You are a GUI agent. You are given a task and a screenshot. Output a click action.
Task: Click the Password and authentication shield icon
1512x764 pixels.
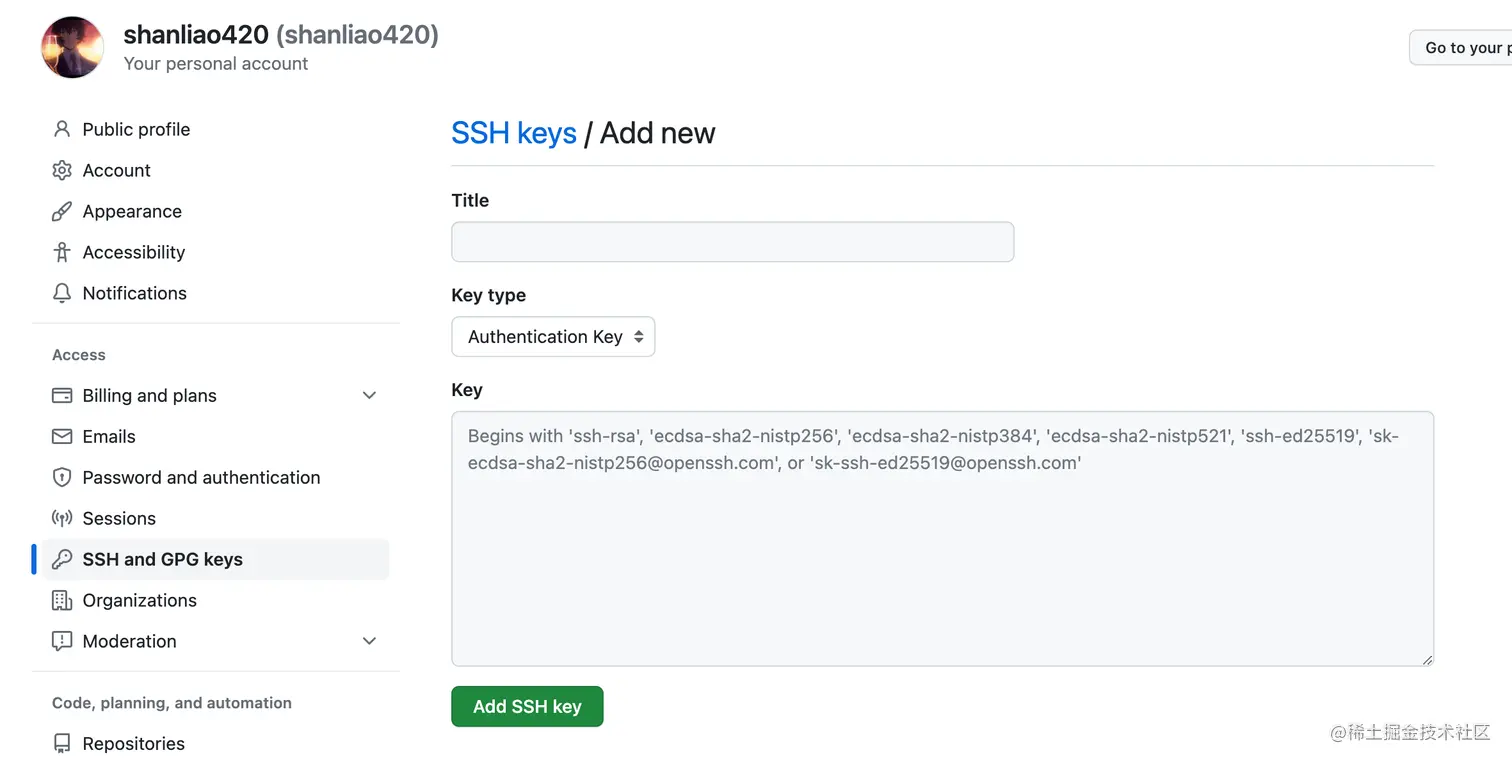coord(62,477)
